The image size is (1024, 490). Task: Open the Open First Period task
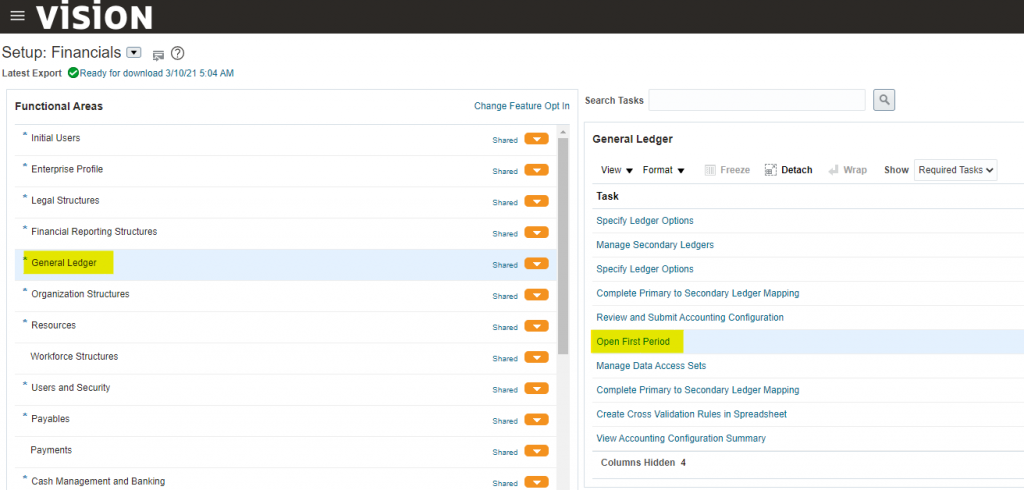click(x=633, y=342)
